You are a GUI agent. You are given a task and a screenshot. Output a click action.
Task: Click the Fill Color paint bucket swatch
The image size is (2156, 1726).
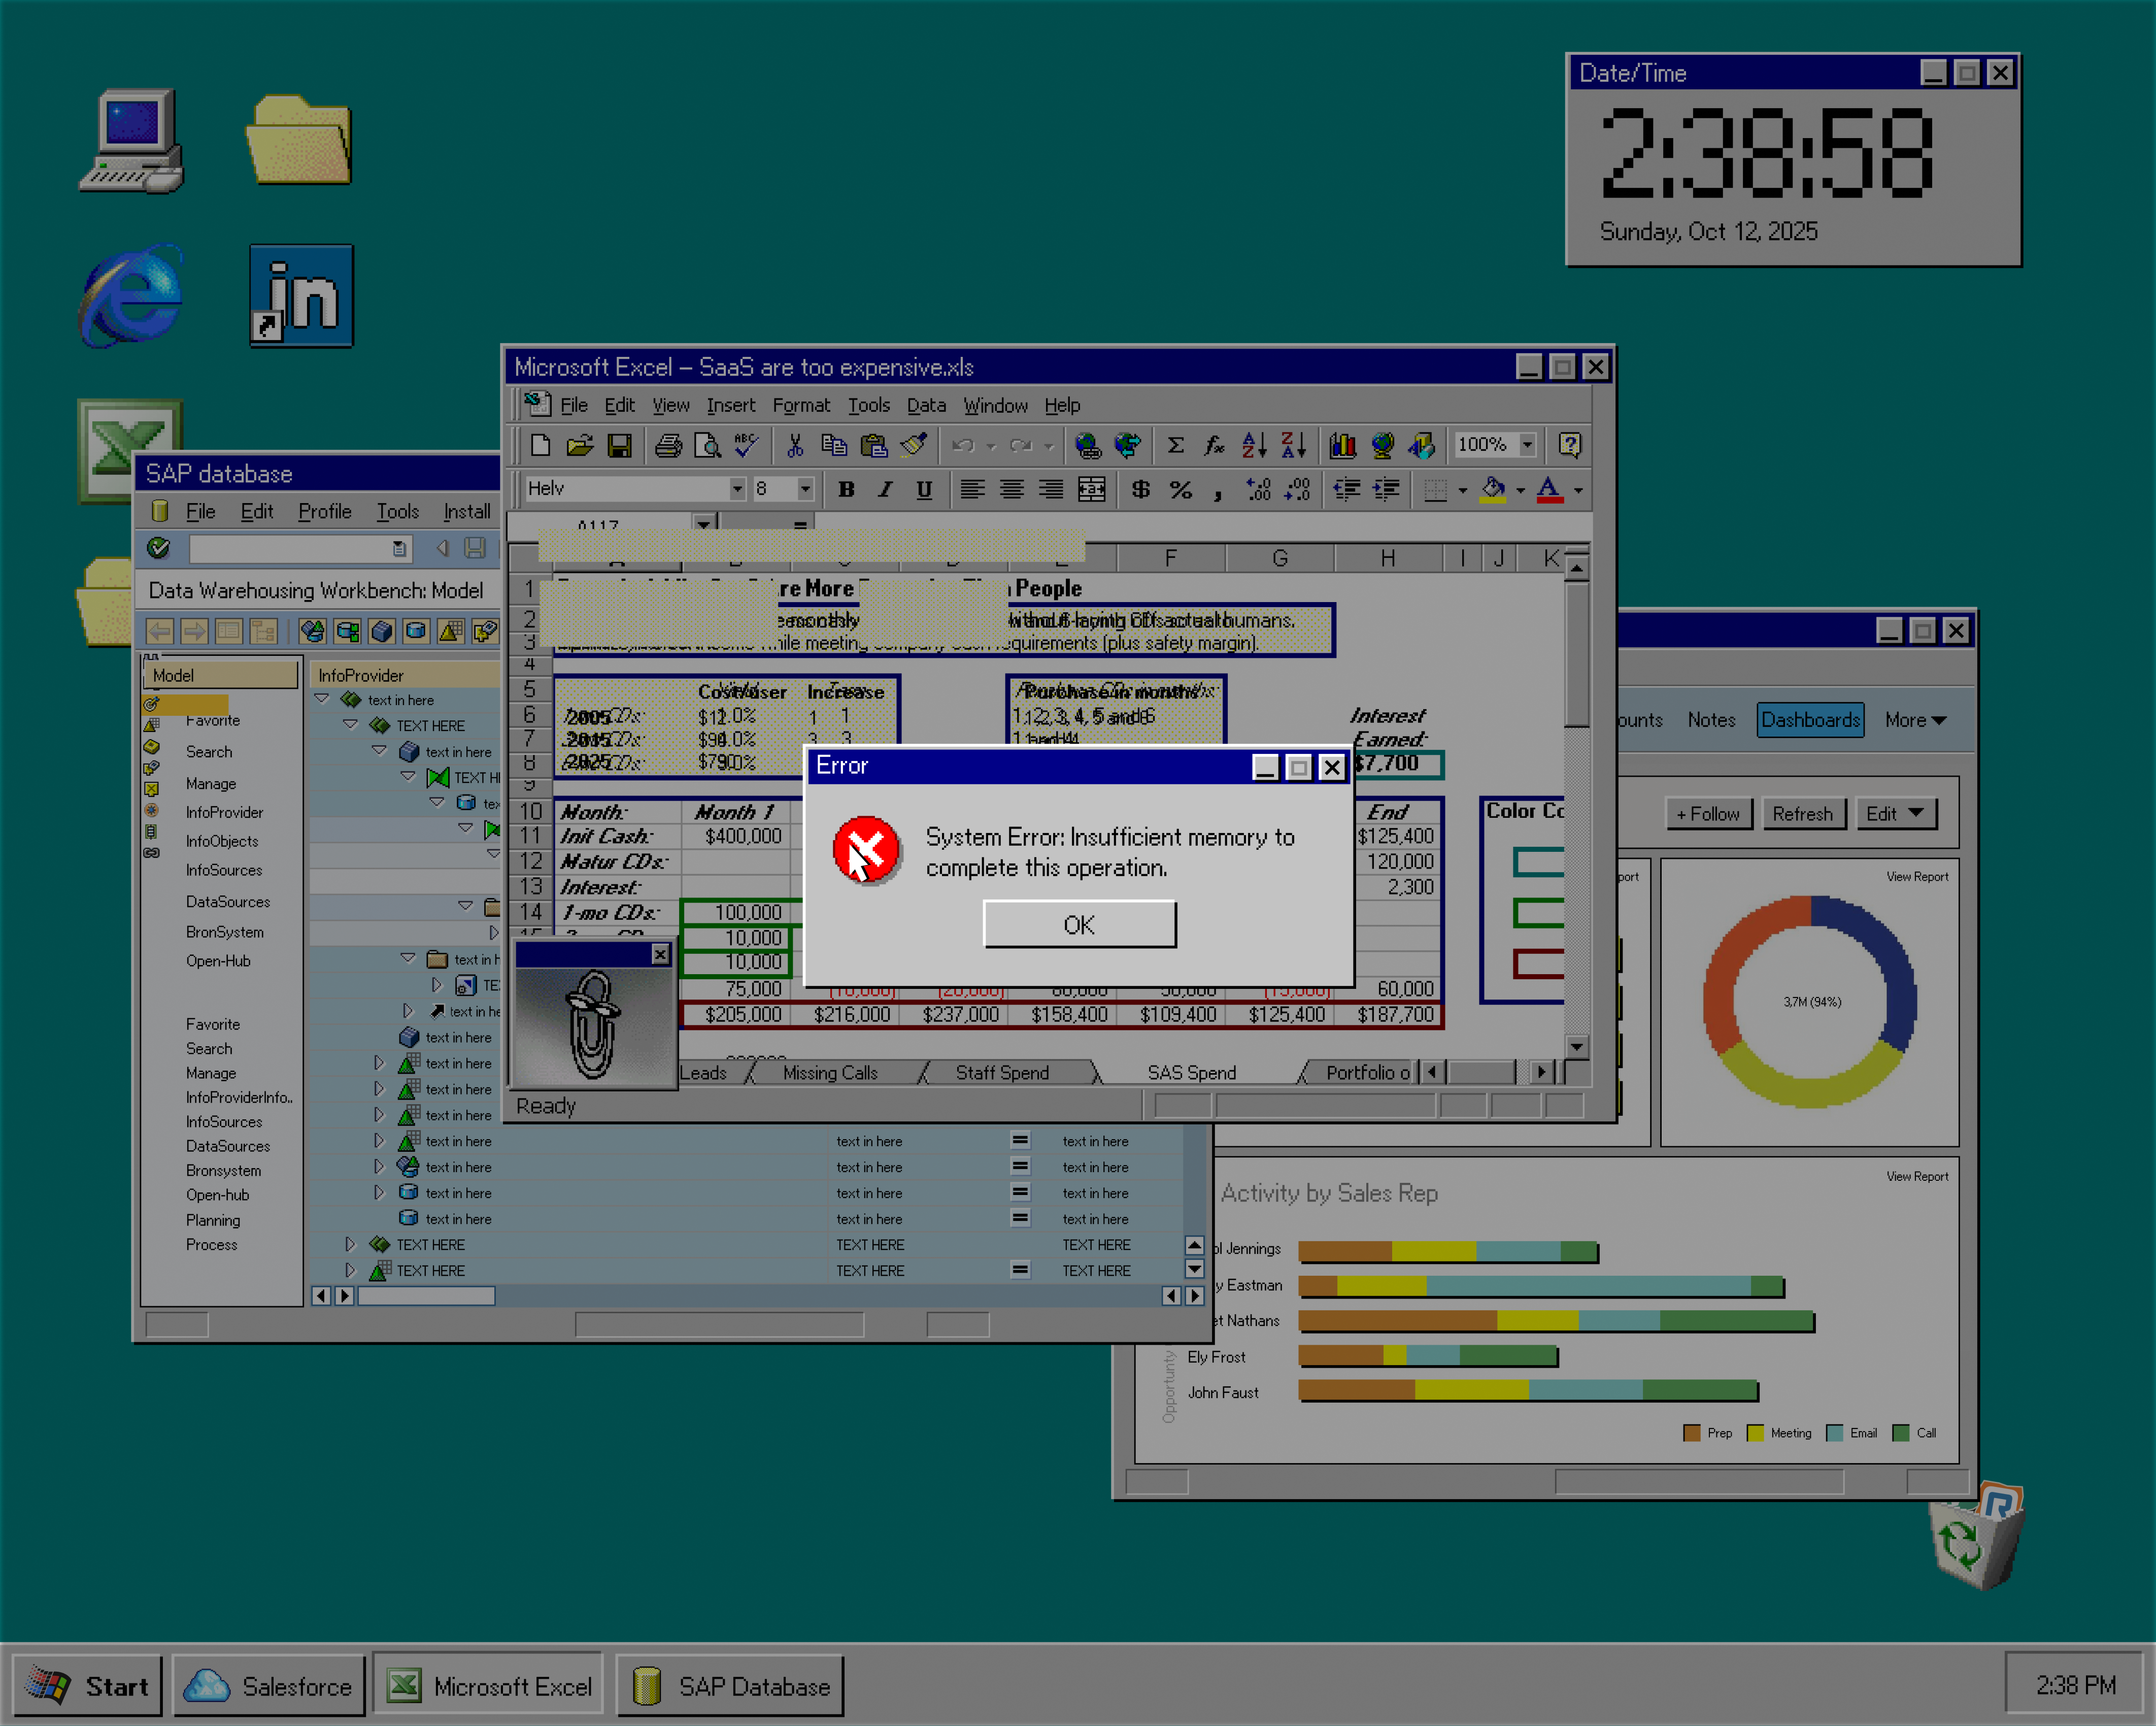[1493, 489]
